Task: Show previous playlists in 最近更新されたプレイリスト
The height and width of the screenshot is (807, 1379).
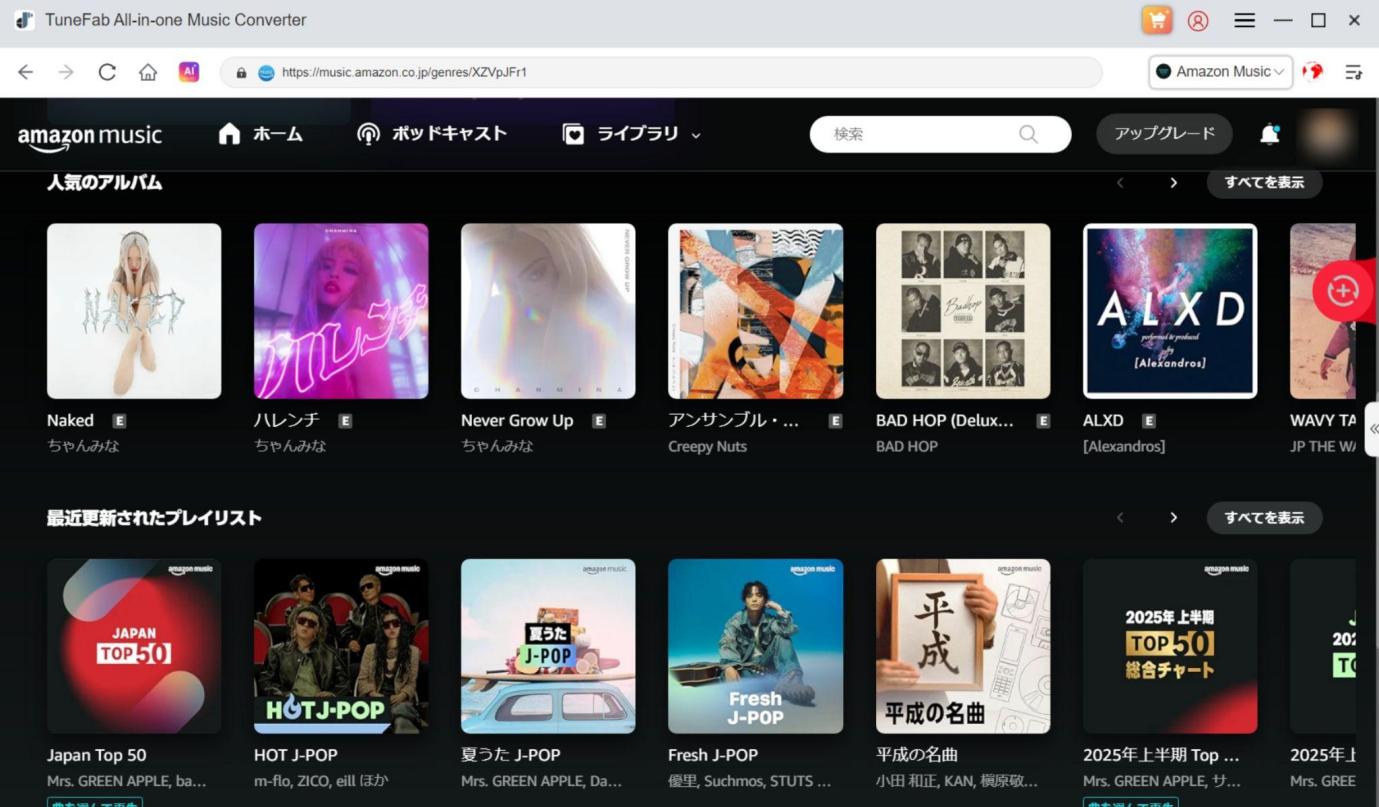Action: tap(1120, 518)
